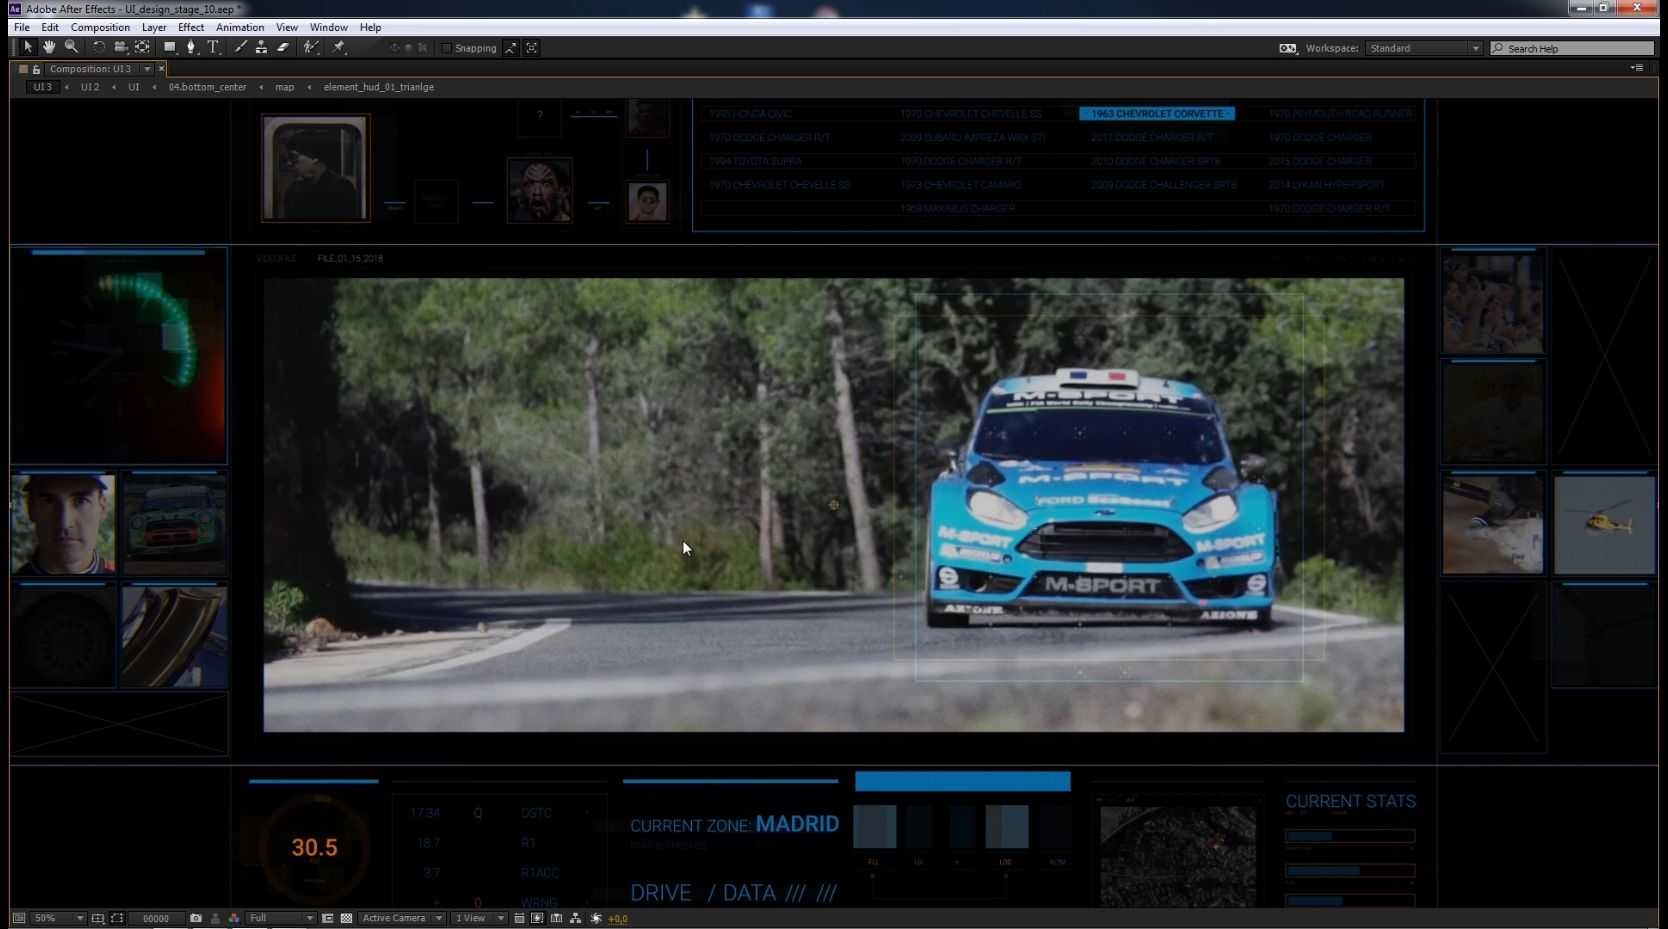The width and height of the screenshot is (1668, 929).
Task: Select the Horizontal Type tool
Action: 213,47
